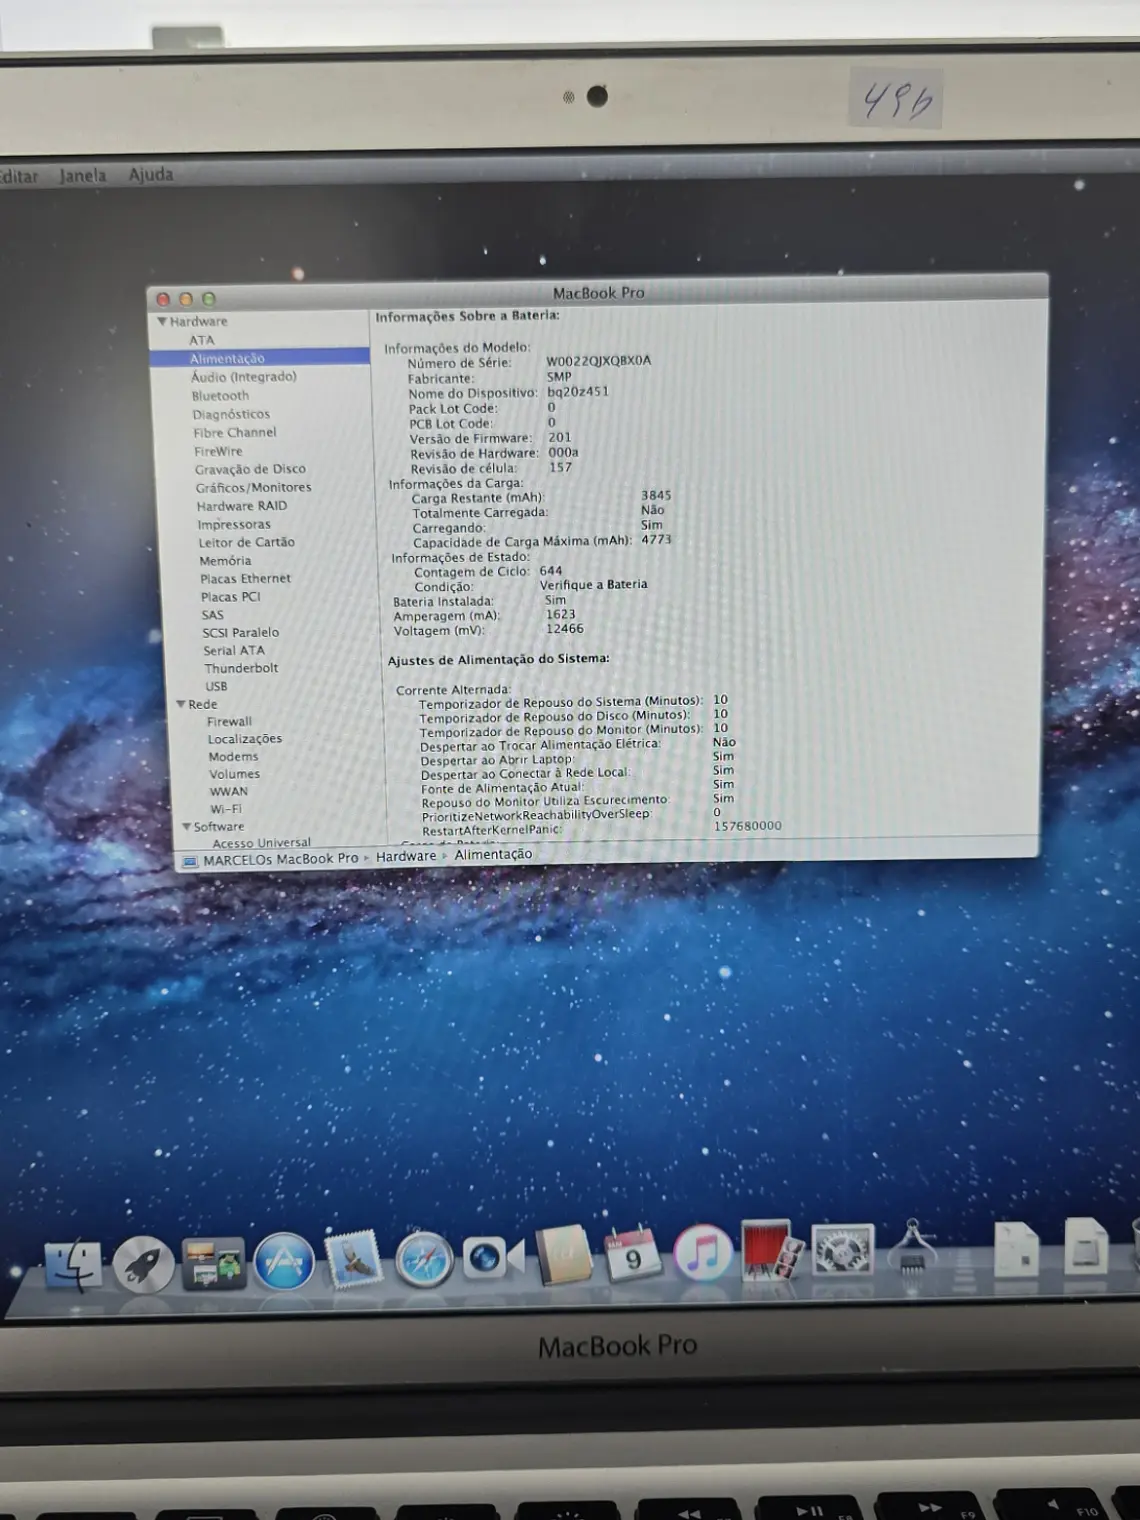Select Serial ATA in the sidebar
This screenshot has height=1520, width=1140.
click(234, 651)
